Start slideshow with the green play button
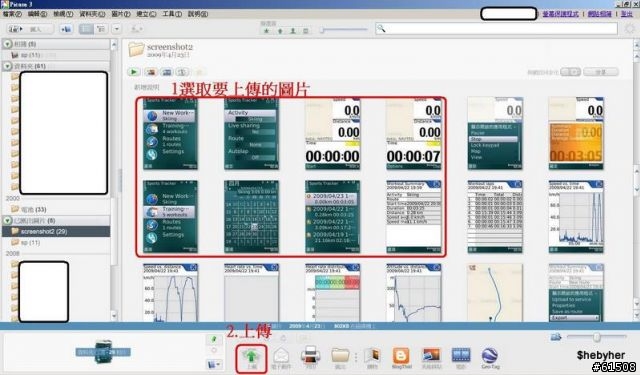This screenshot has width=640, height=375. point(133,72)
